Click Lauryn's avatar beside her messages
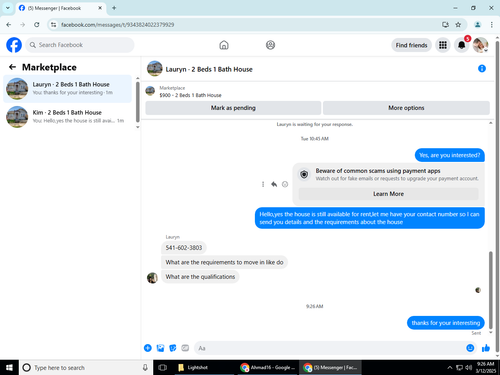500x375 pixels. point(152,278)
